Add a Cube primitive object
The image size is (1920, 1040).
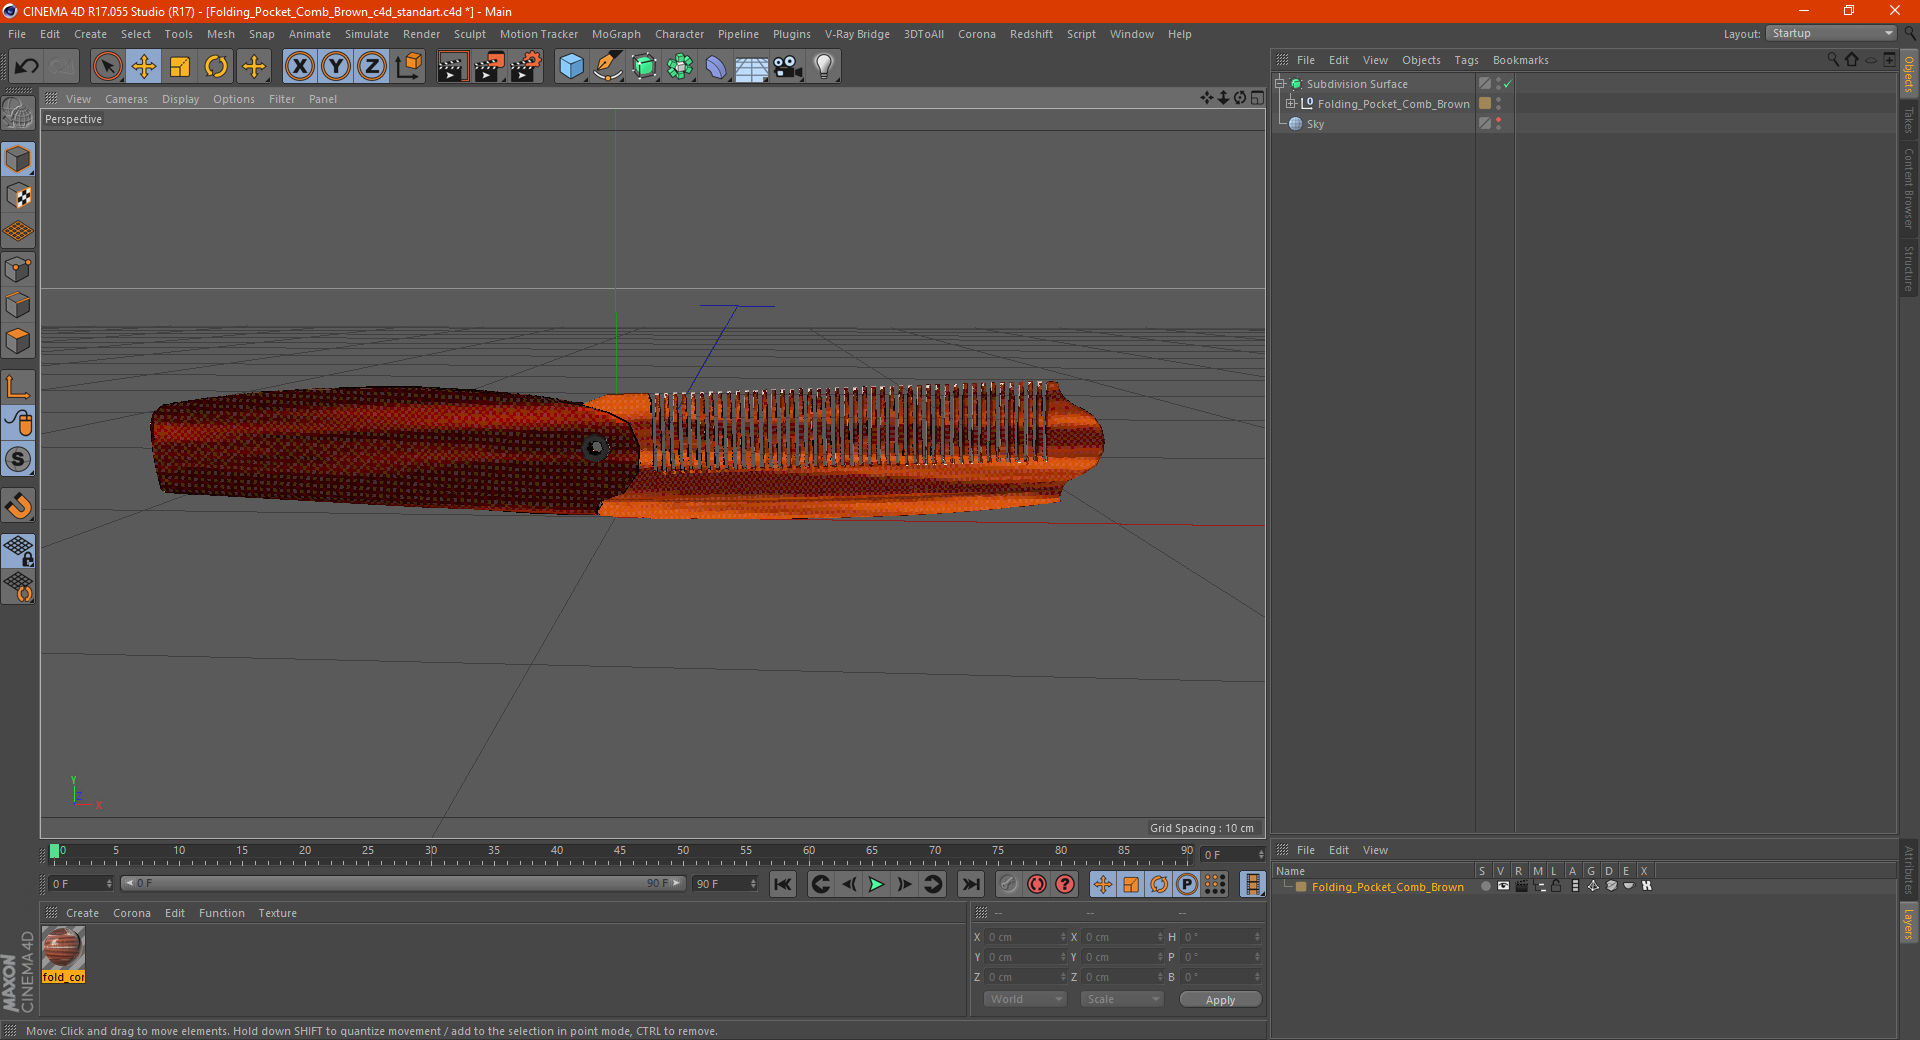[571, 67]
